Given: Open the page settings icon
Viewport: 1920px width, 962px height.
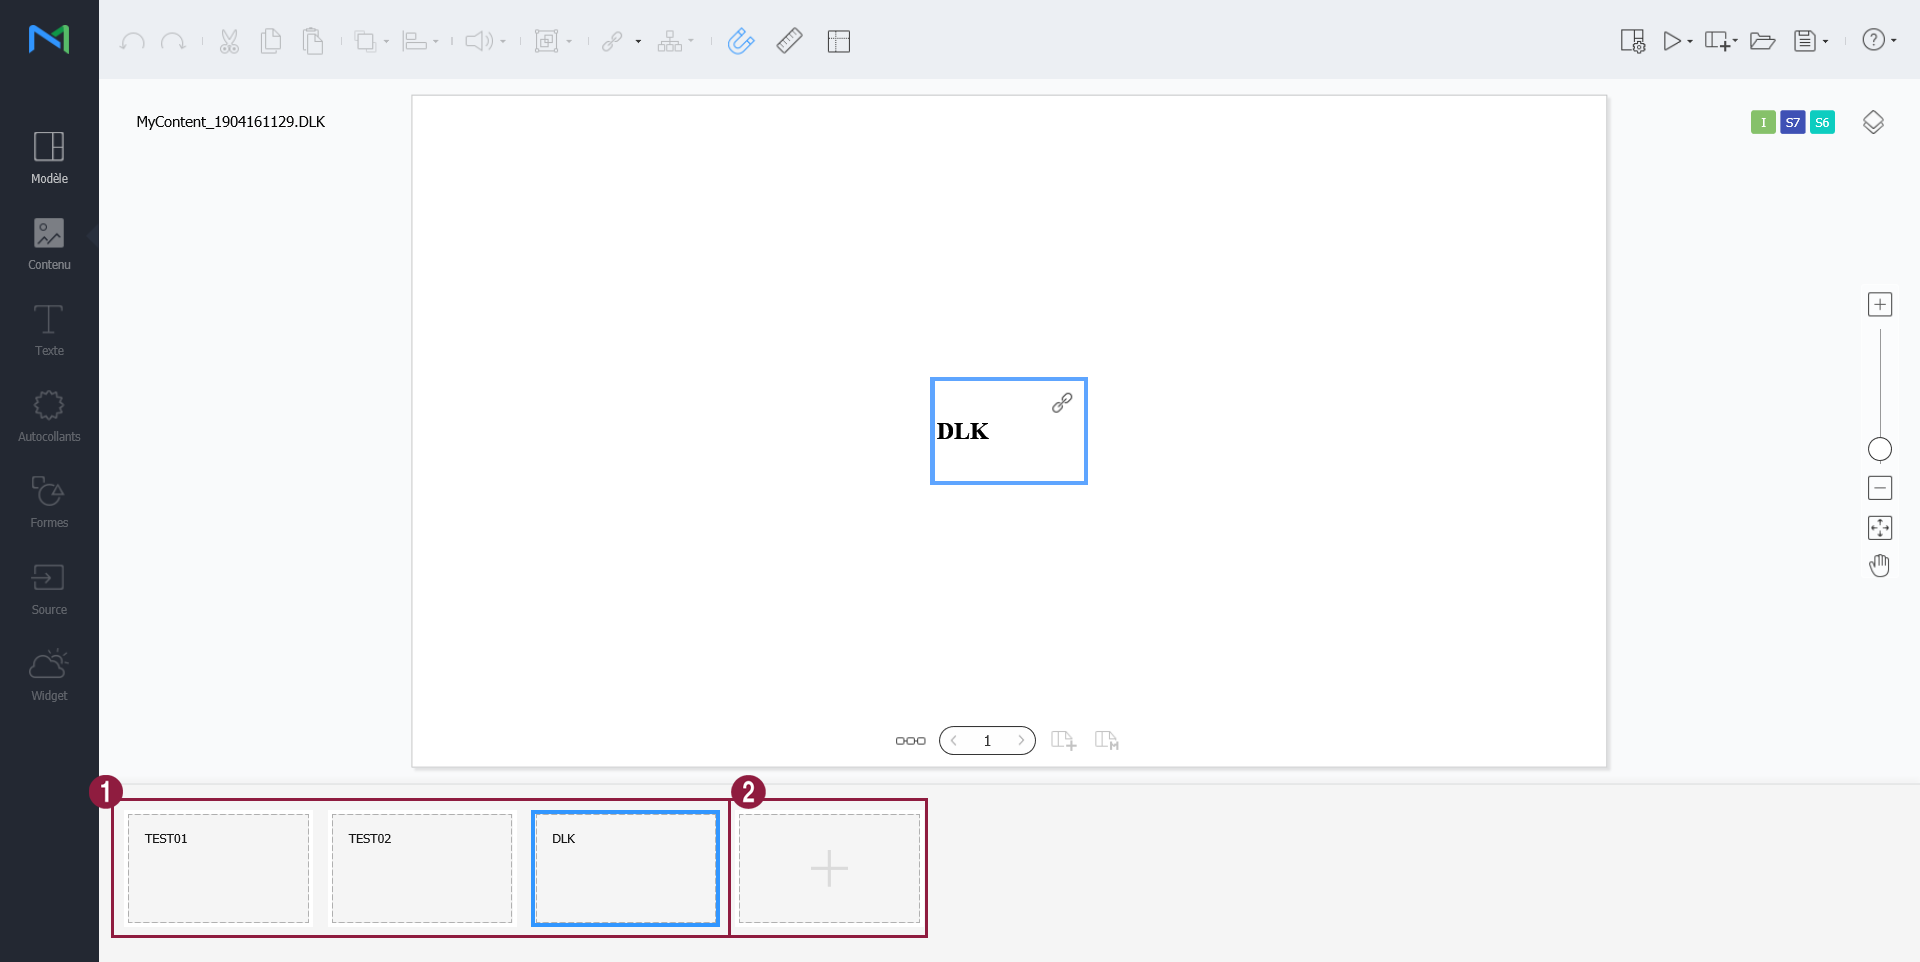Looking at the screenshot, I should pyautogui.click(x=1632, y=41).
